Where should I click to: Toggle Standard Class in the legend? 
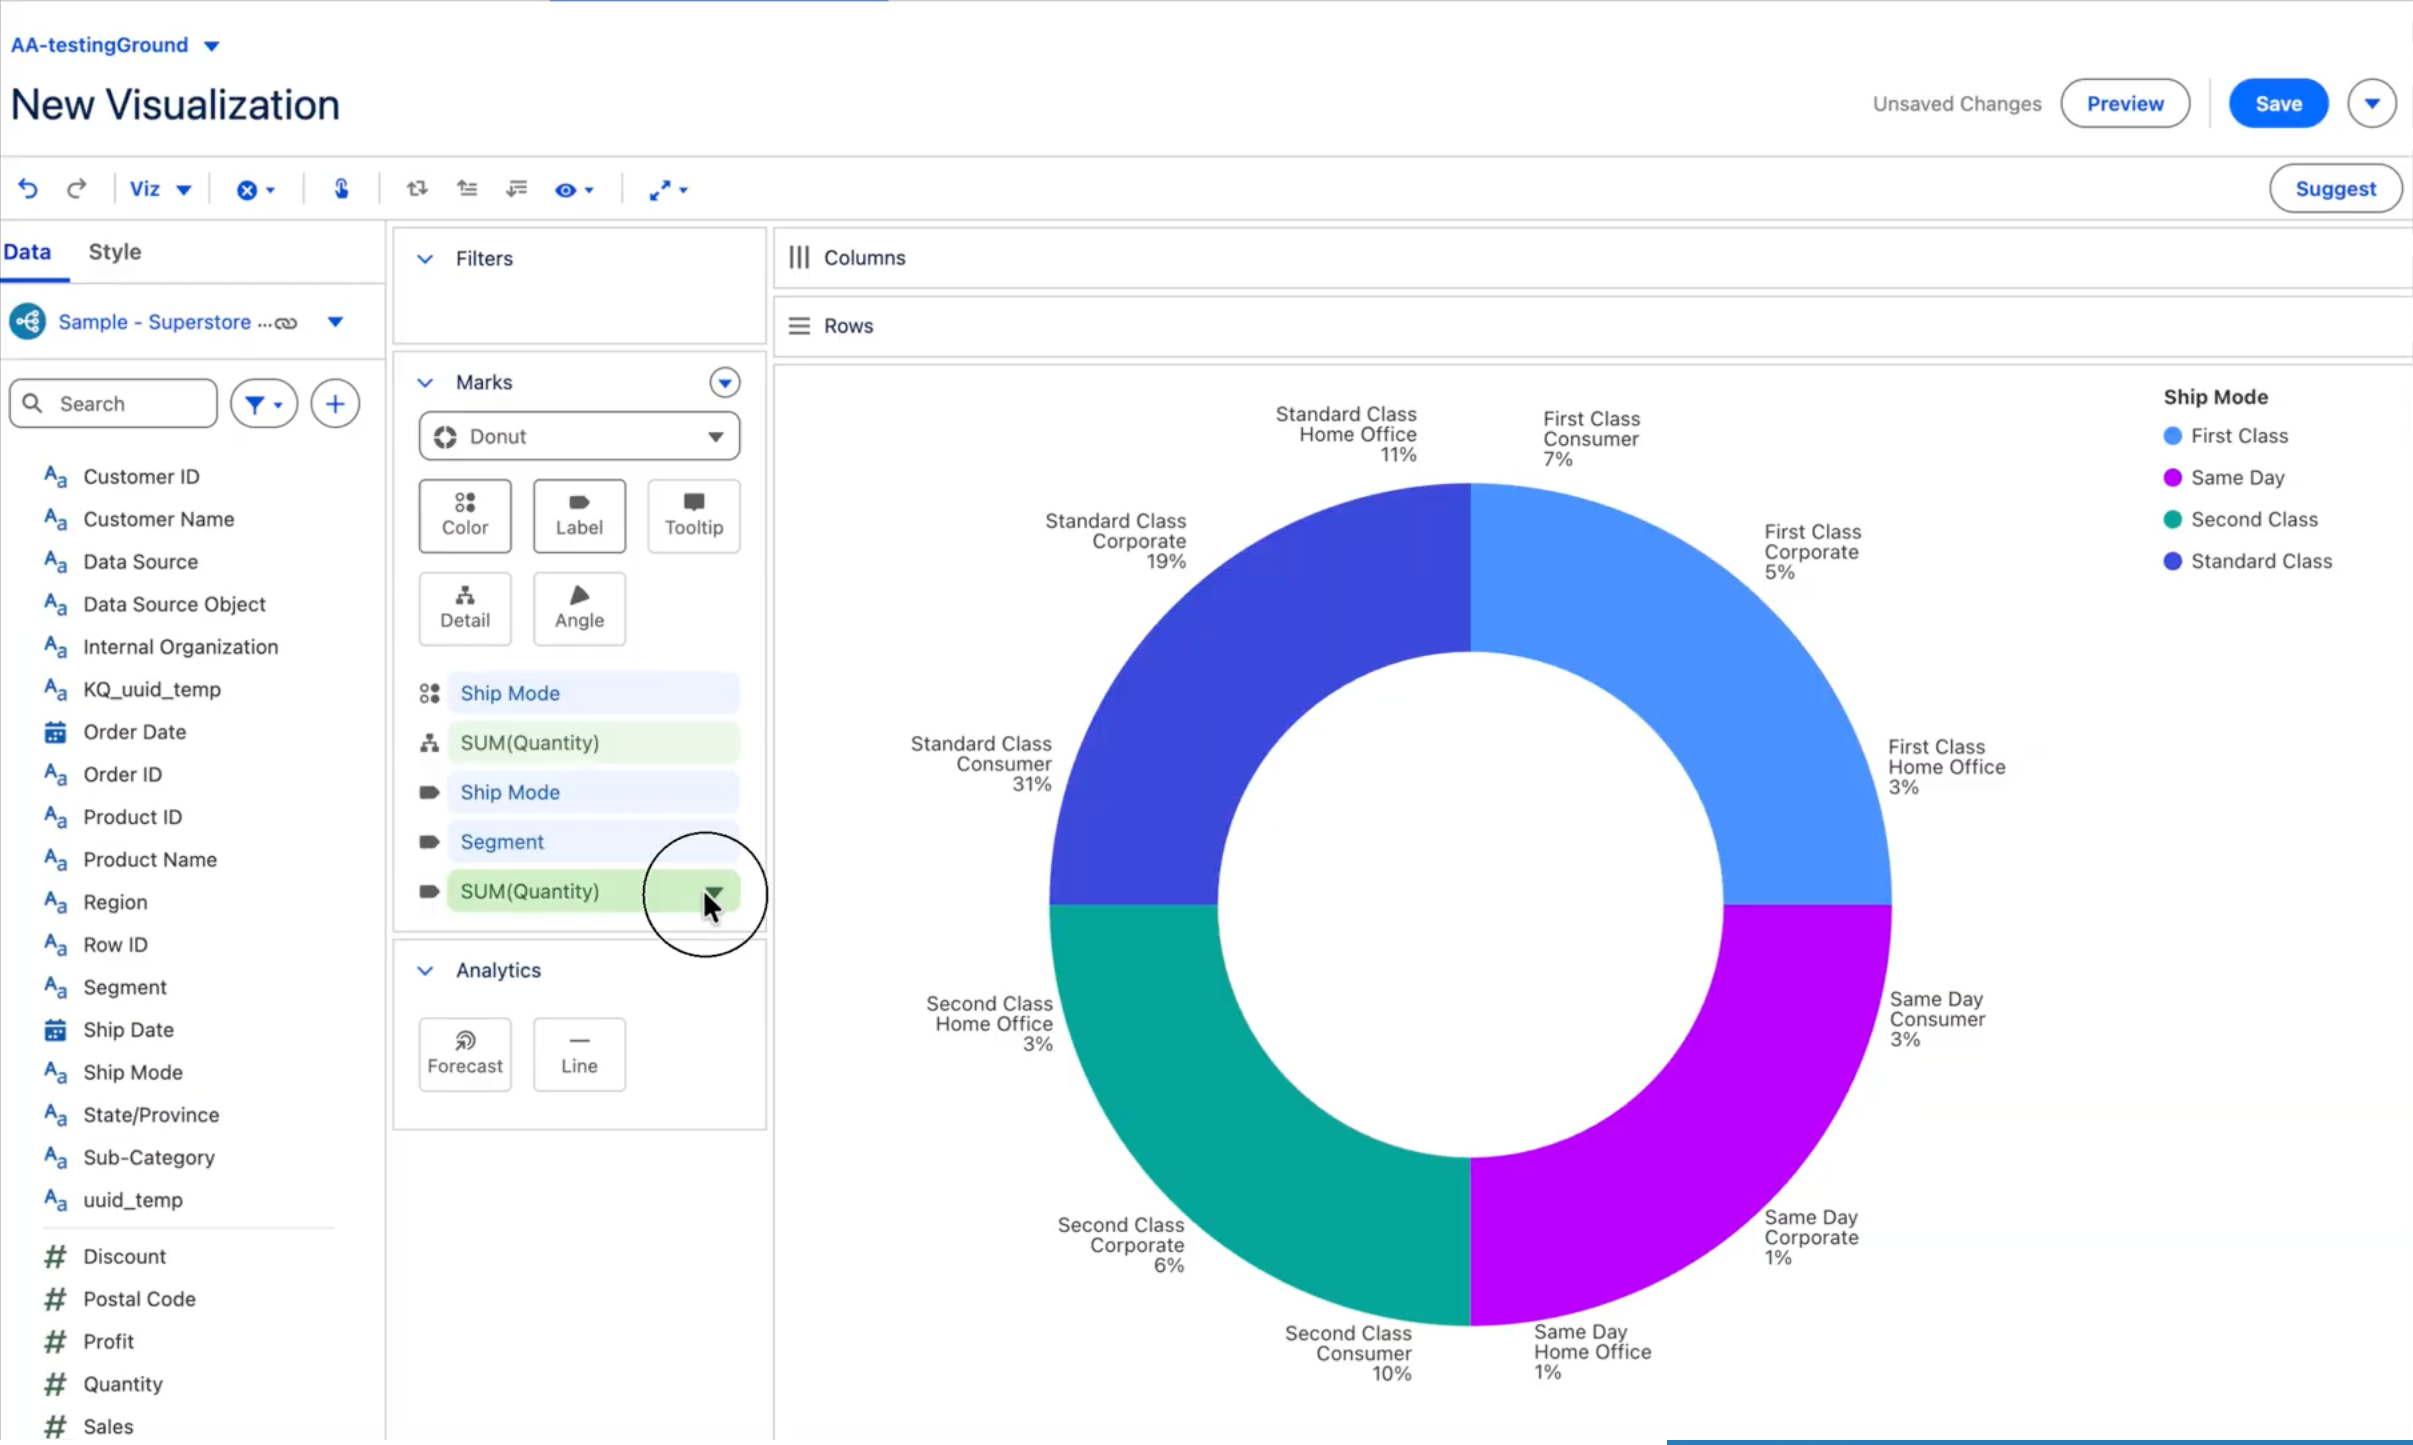click(2260, 561)
